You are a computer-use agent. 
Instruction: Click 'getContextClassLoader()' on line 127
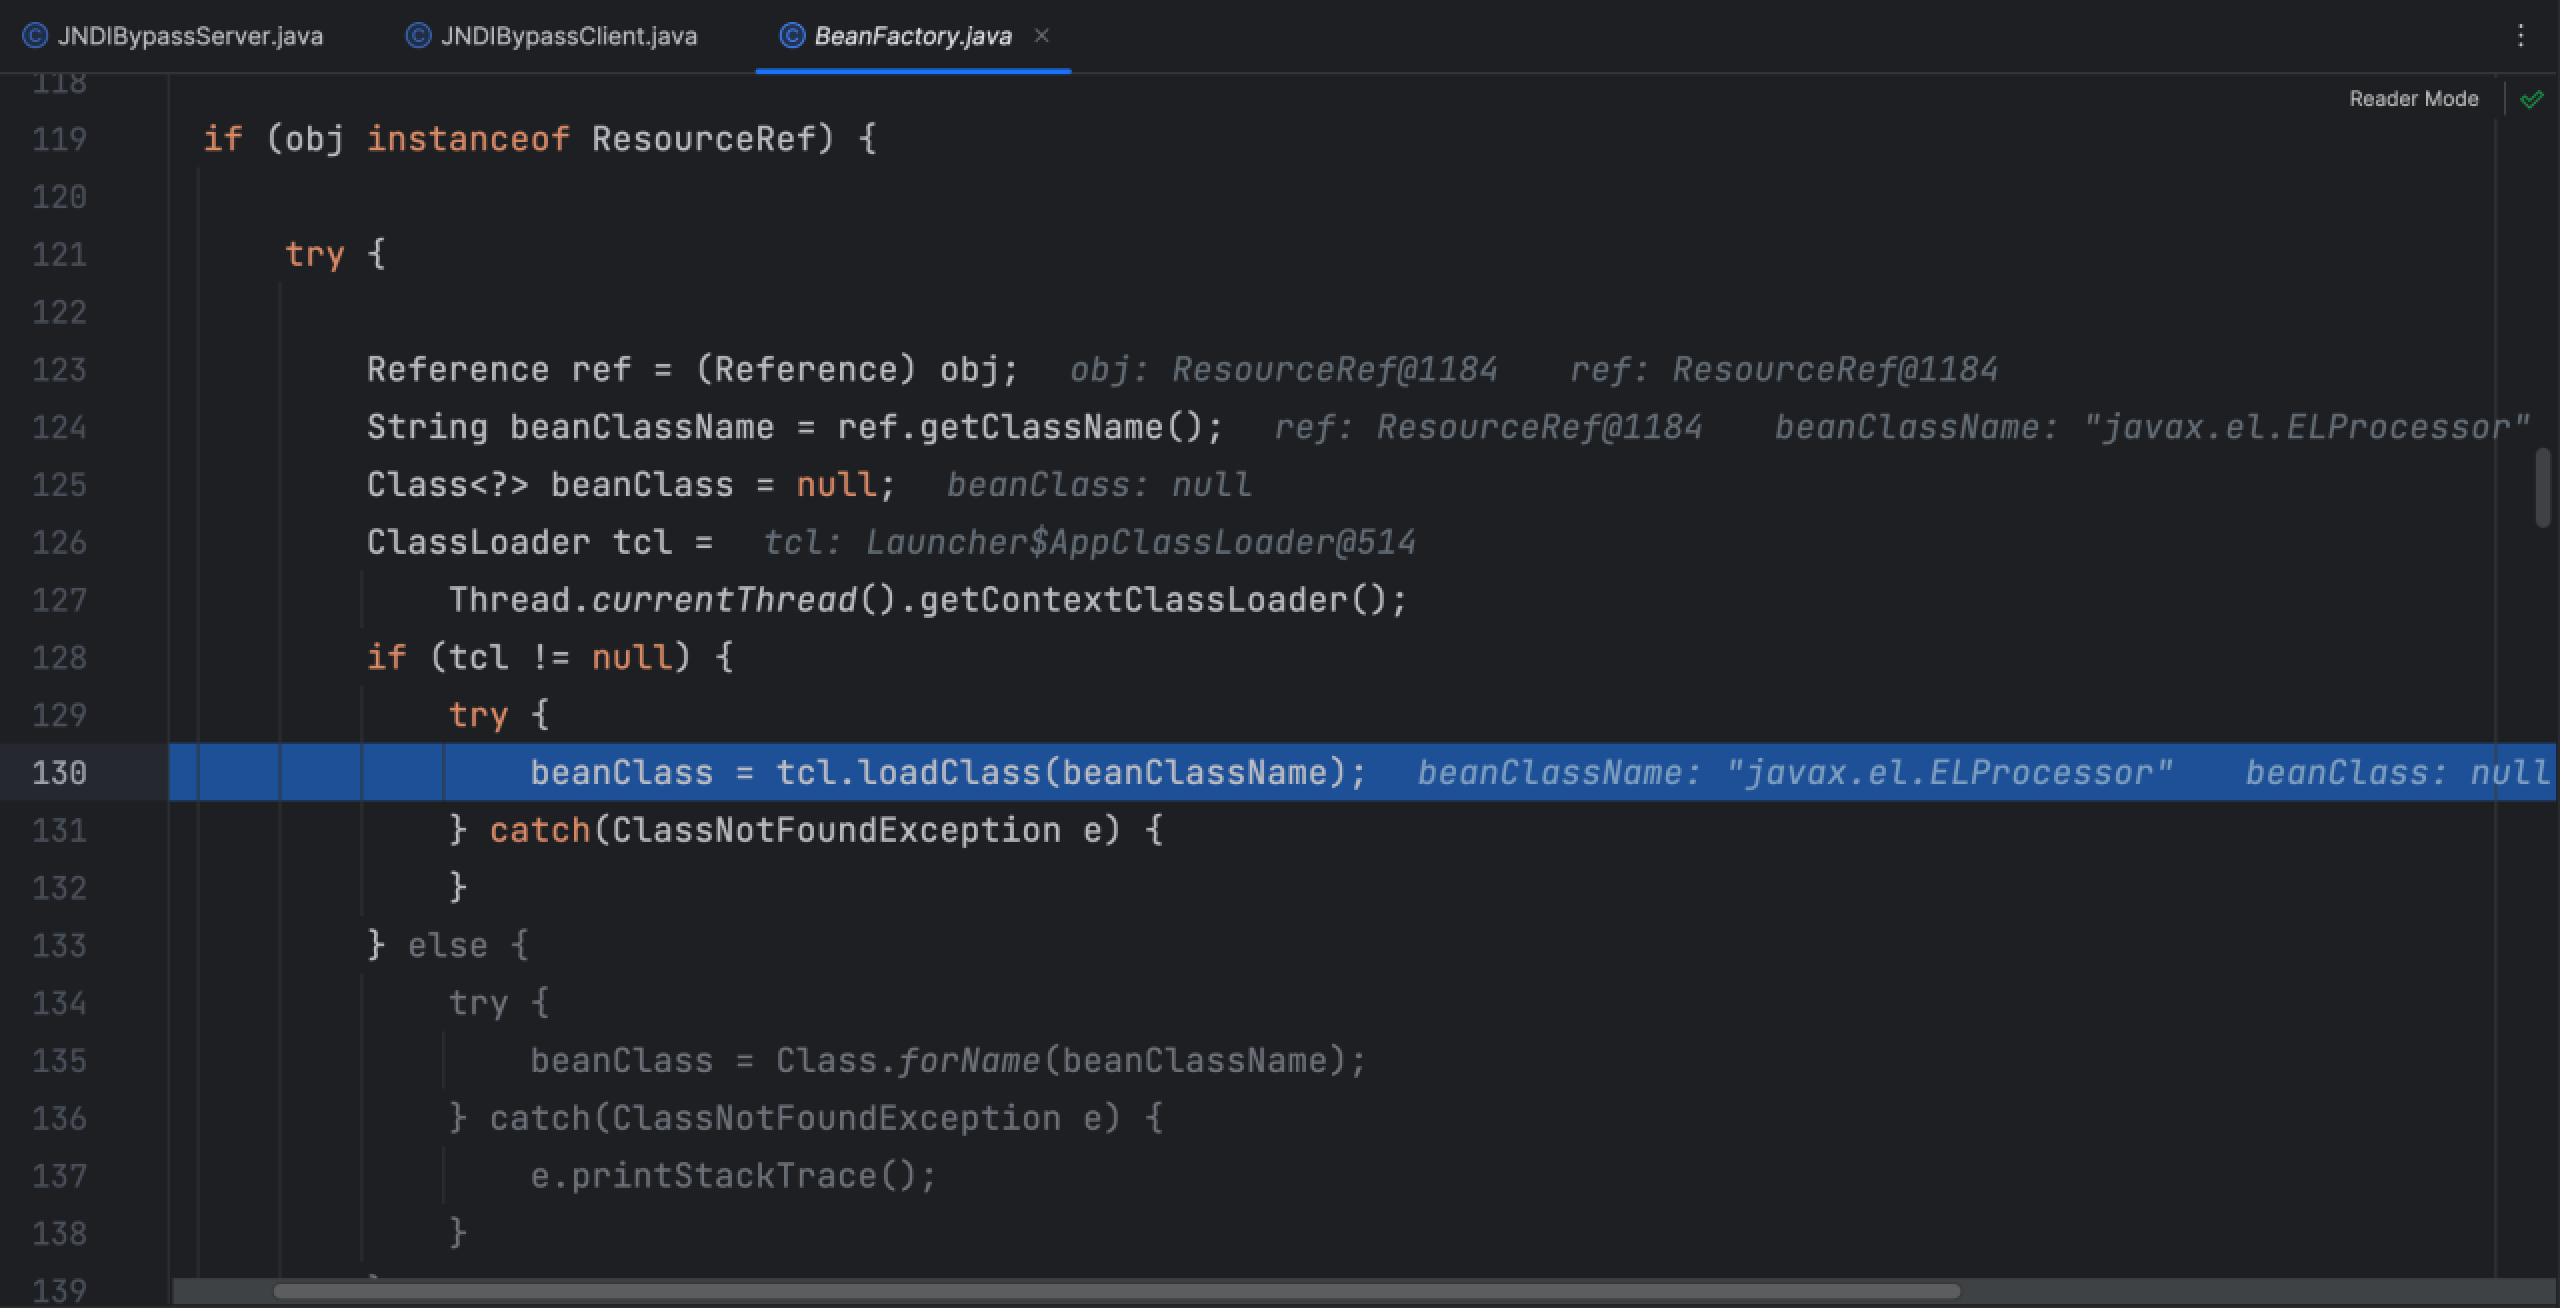click(x=1153, y=600)
